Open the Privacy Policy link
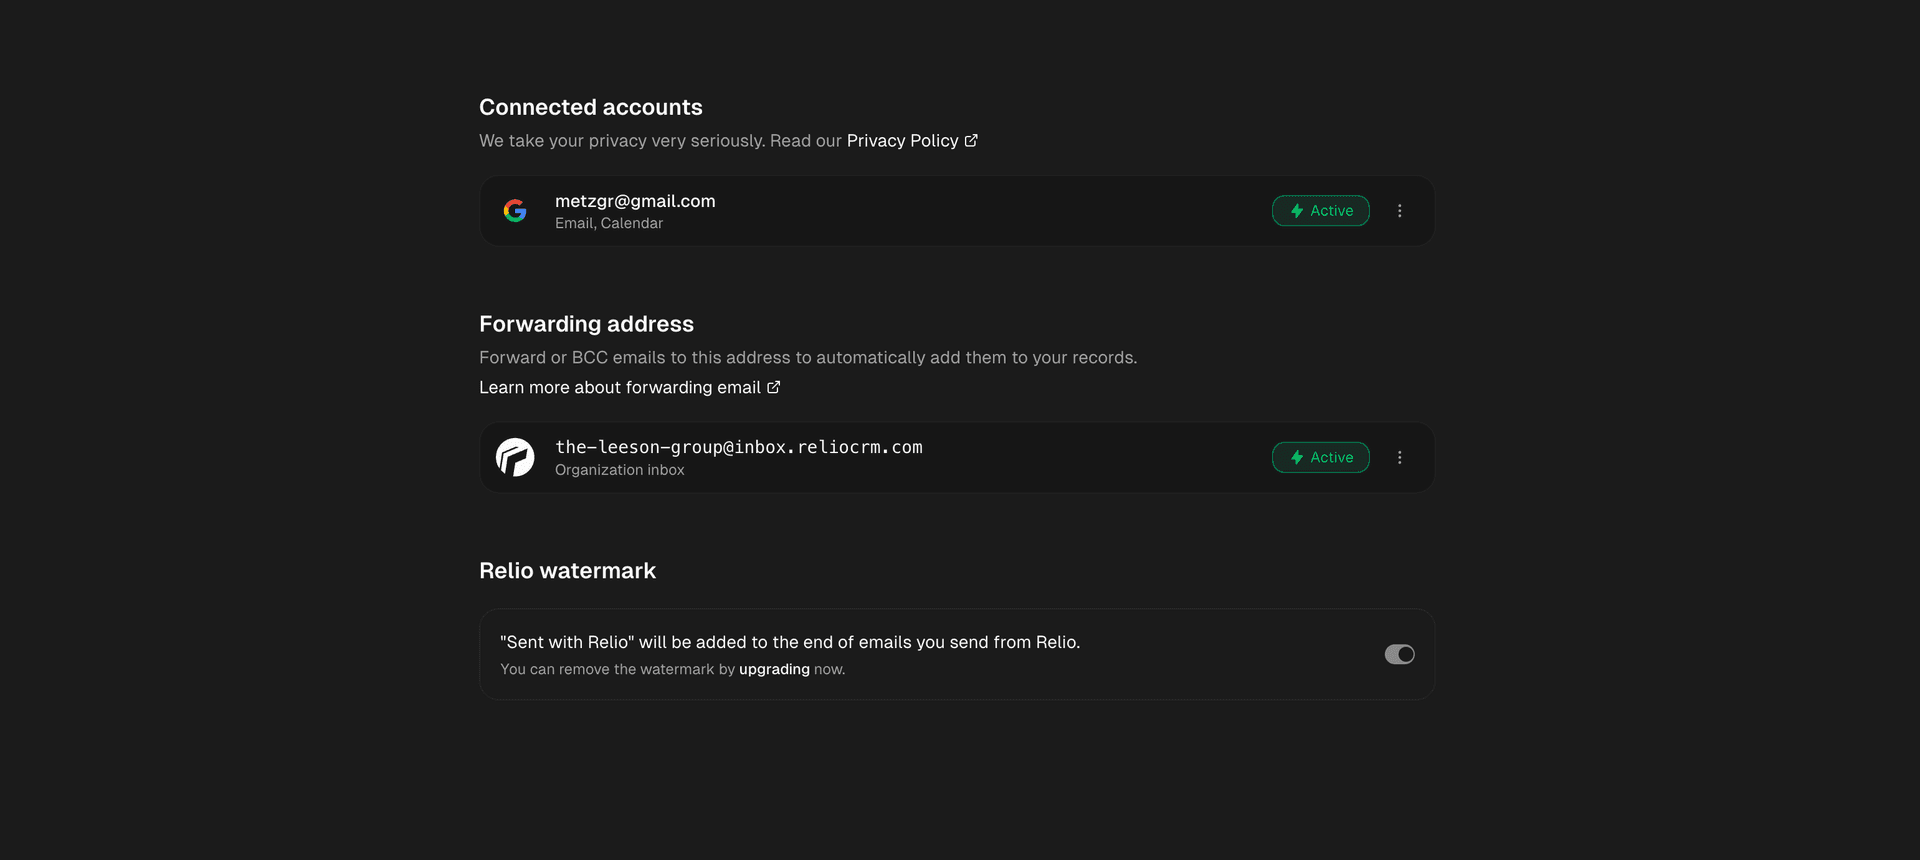Image resolution: width=1920 pixels, height=860 pixels. [x=902, y=141]
